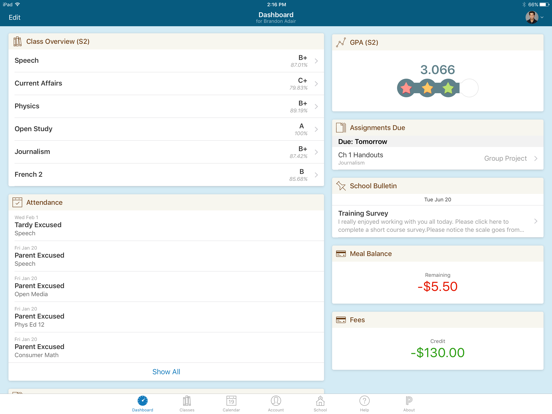
Task: Select the Open Study class name
Action: (33, 129)
